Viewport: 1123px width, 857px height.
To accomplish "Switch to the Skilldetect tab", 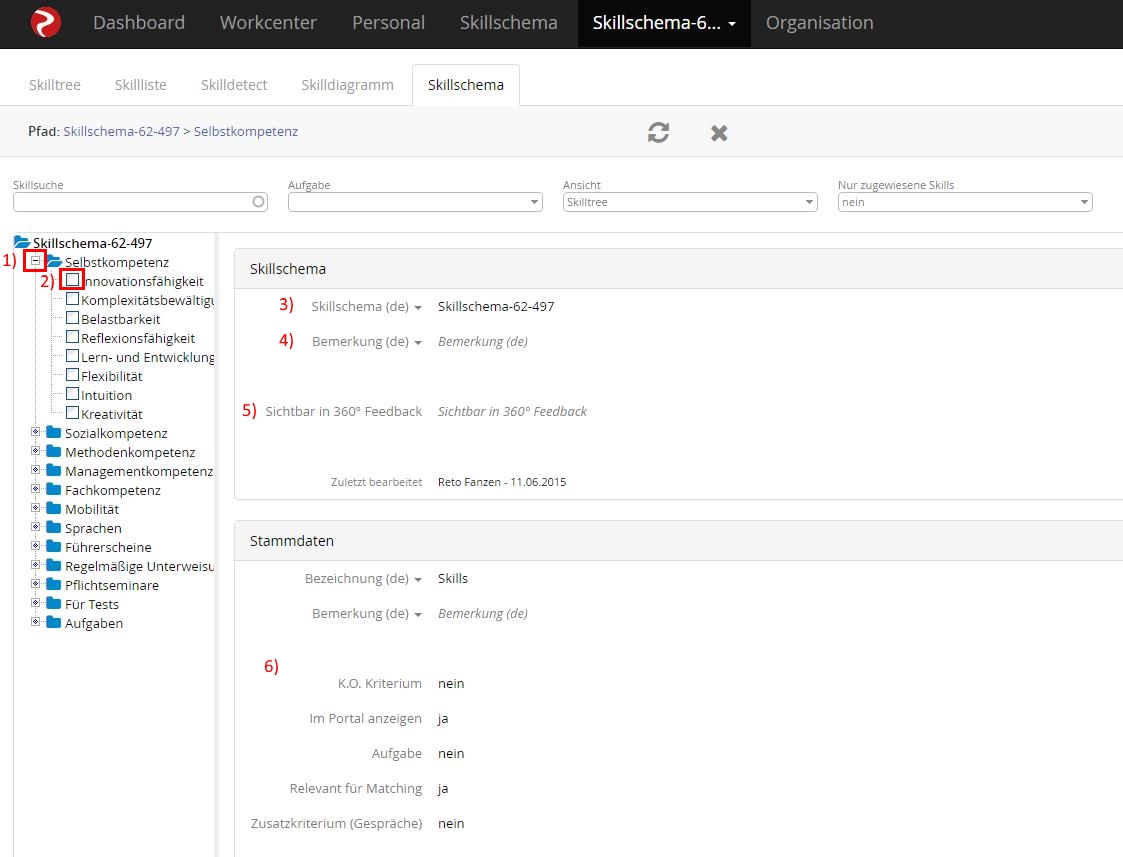I will coord(233,84).
